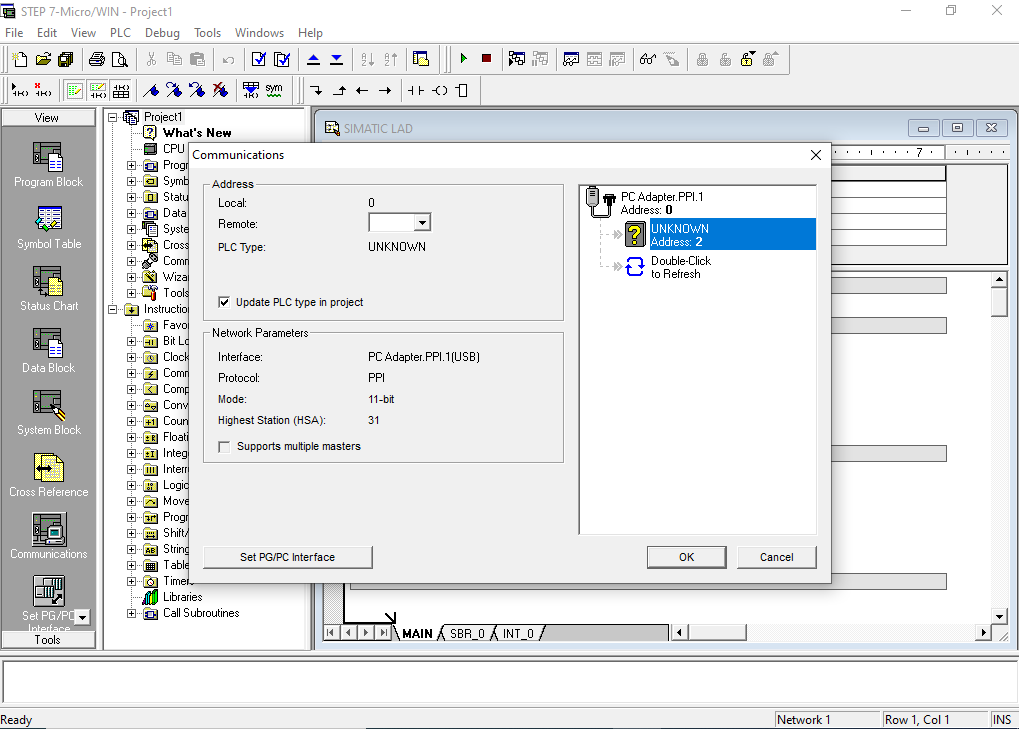
Task: Click the Run (green play) toolbar icon
Action: coord(463,59)
